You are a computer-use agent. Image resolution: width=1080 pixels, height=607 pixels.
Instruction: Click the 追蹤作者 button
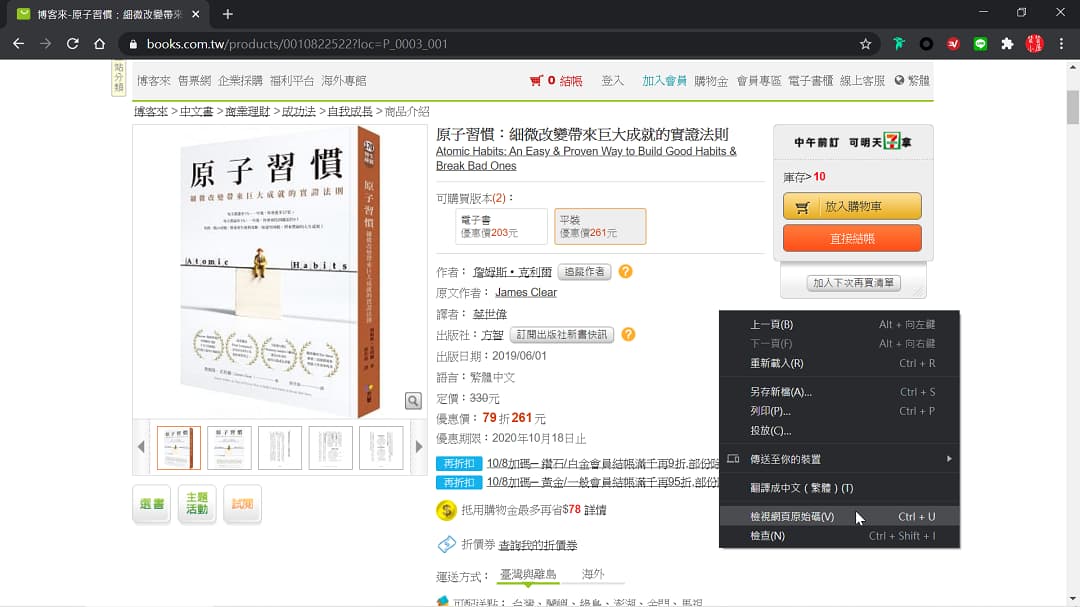click(x=584, y=271)
